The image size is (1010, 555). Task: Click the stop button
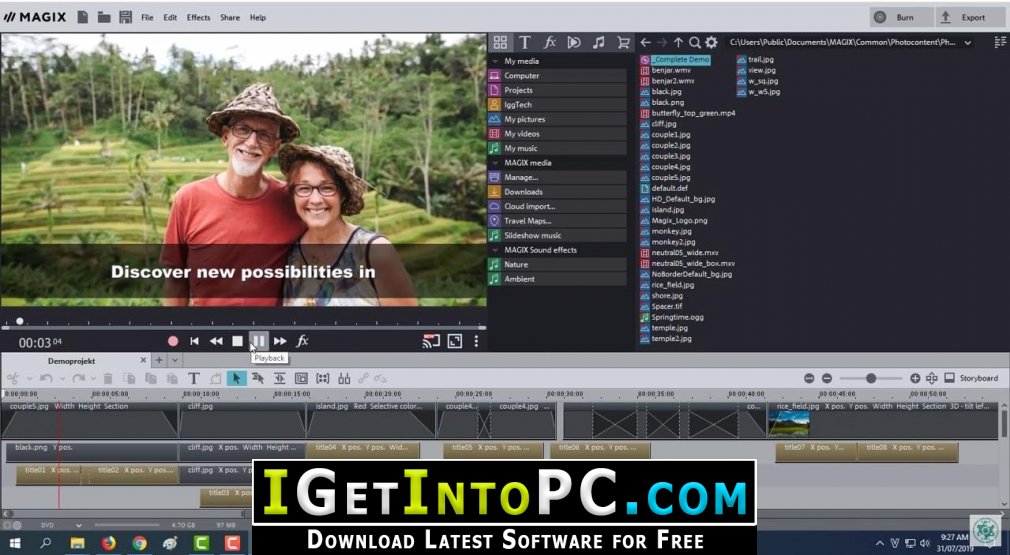tap(237, 341)
